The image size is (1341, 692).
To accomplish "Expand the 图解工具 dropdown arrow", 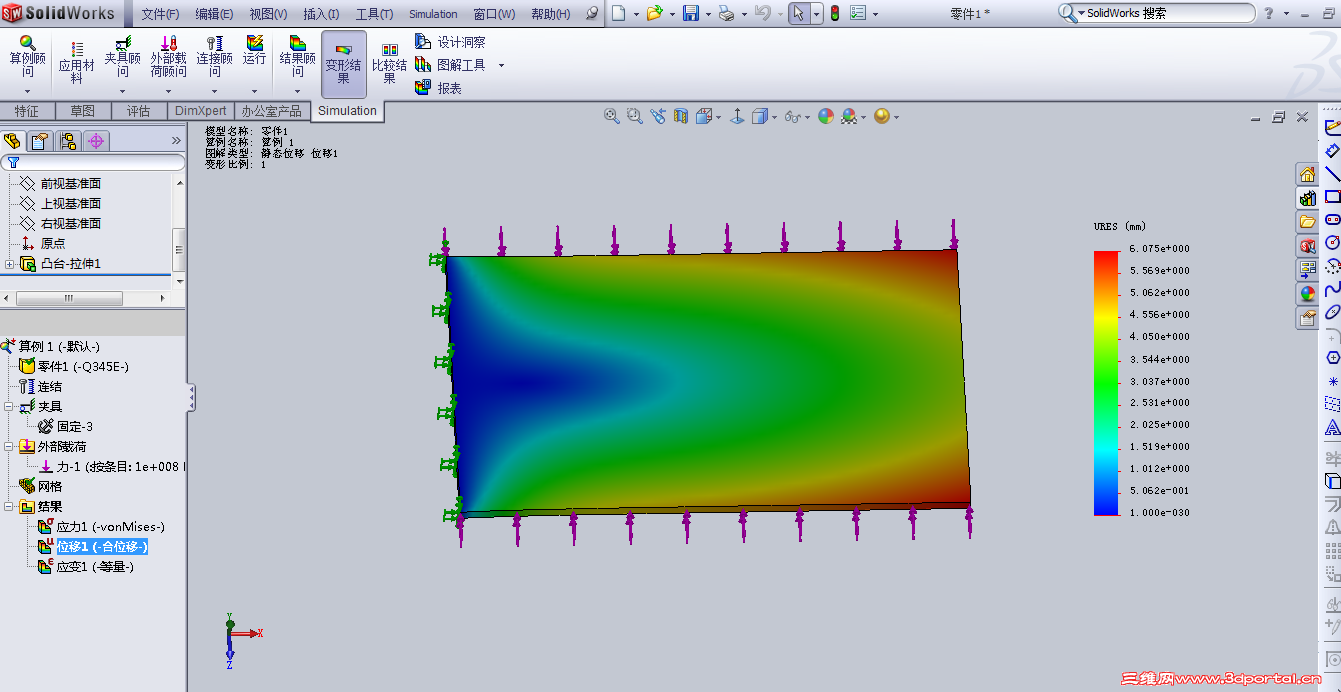I will (x=501, y=66).
